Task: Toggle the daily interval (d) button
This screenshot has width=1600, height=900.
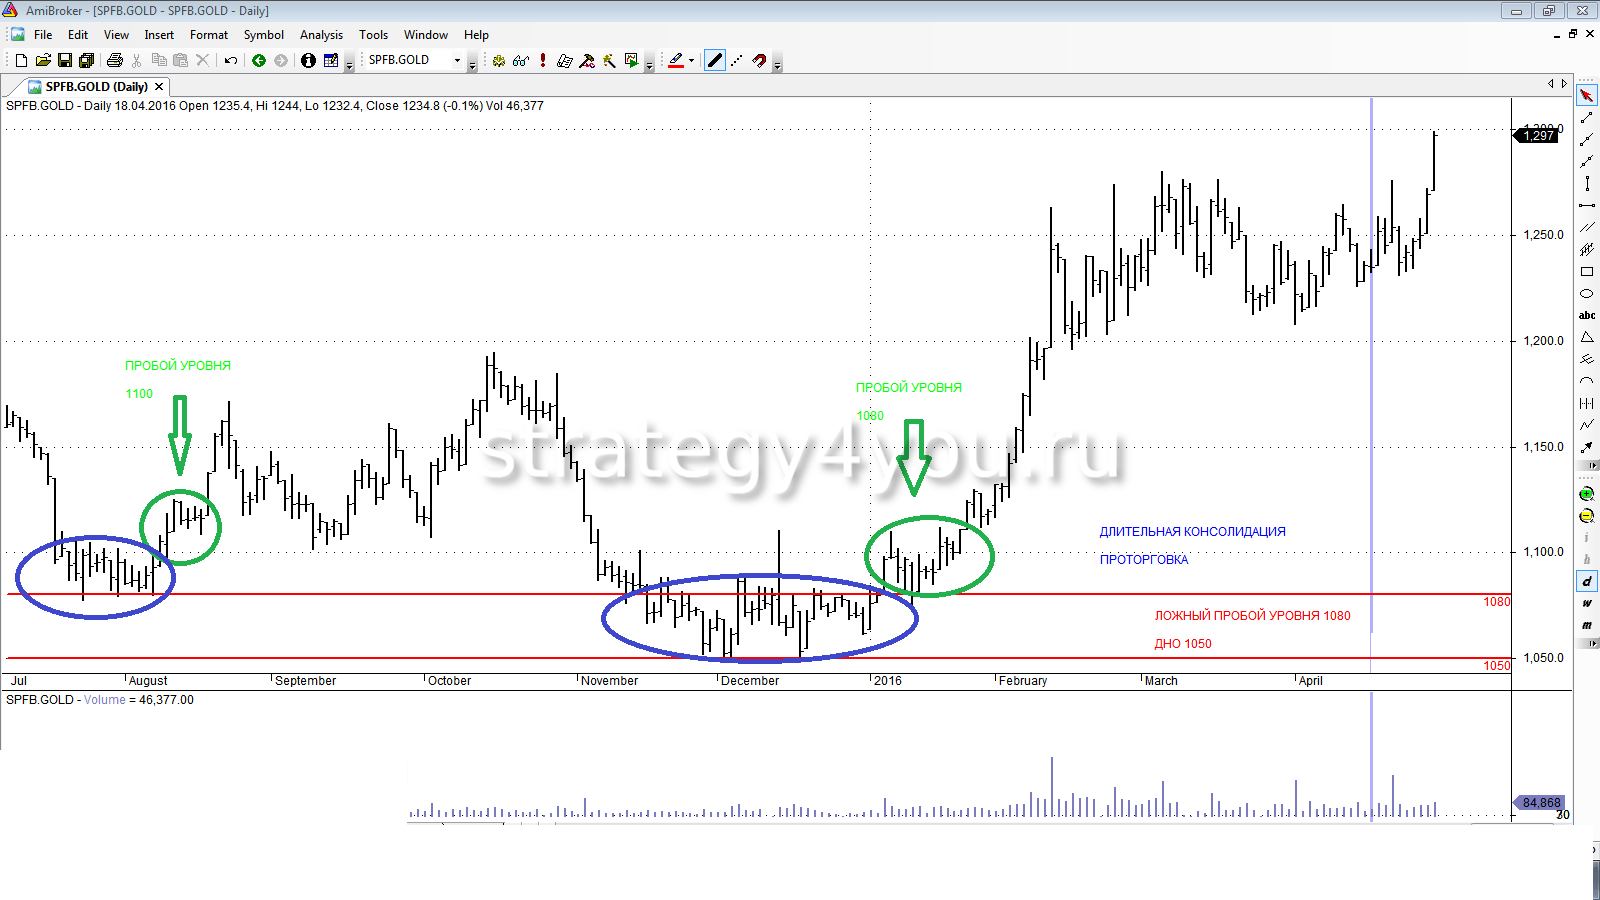Action: click(1587, 581)
